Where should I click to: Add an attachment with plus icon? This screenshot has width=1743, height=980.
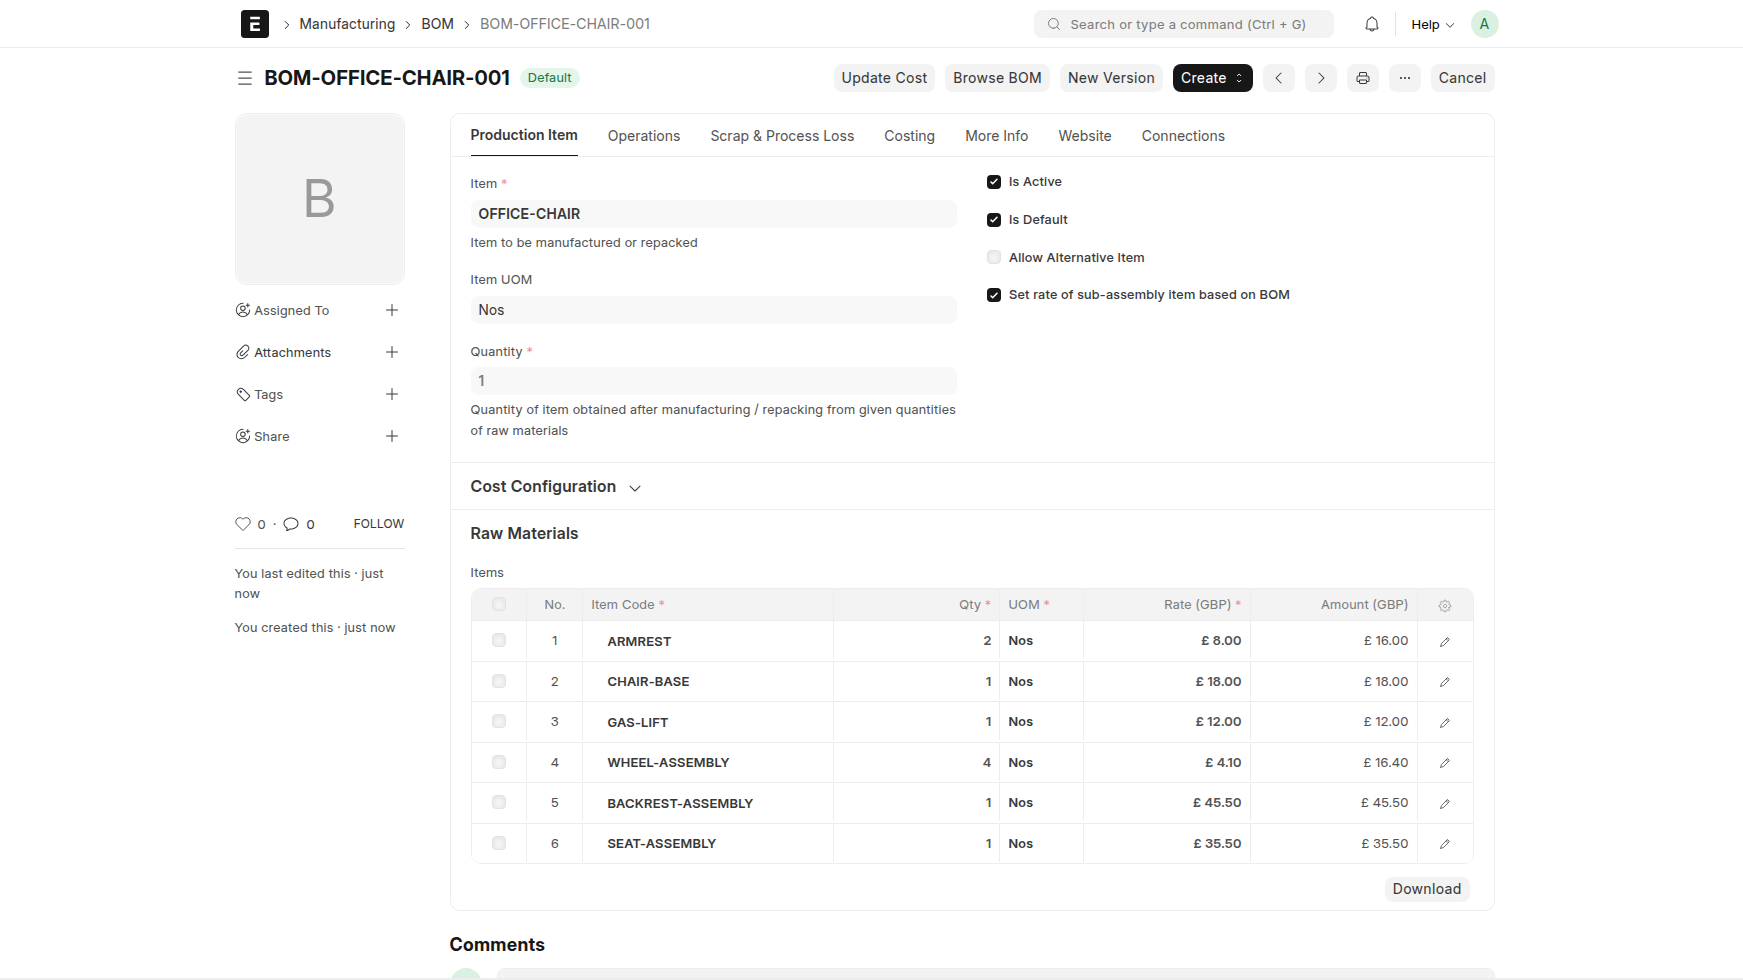pos(392,352)
